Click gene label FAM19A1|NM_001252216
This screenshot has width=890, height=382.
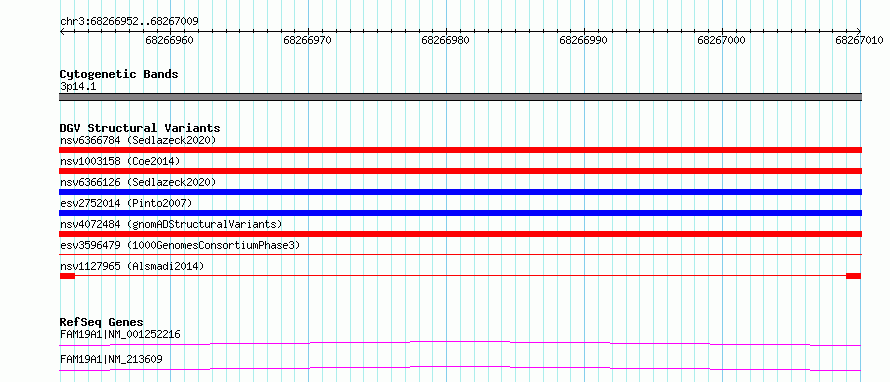click(x=120, y=334)
